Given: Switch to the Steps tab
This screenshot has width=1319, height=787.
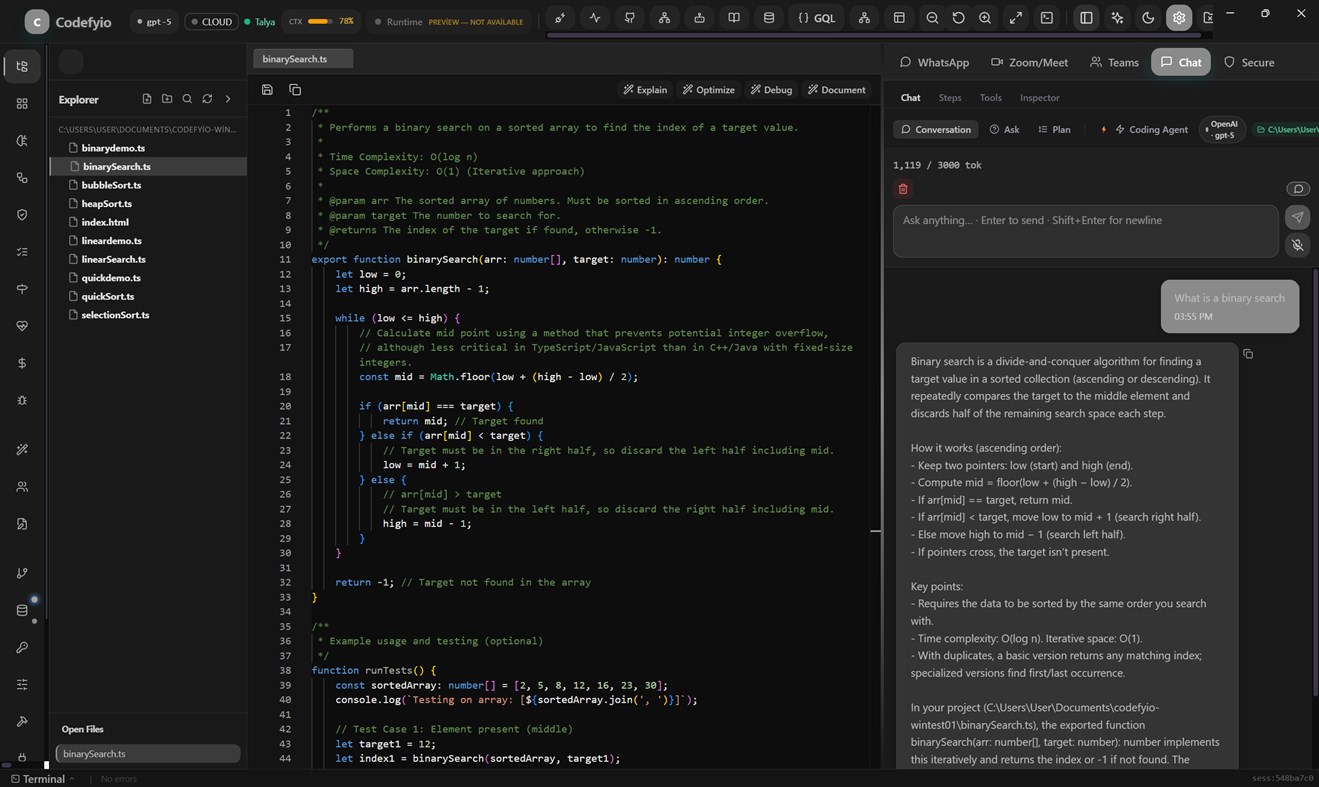Looking at the screenshot, I should (x=950, y=98).
